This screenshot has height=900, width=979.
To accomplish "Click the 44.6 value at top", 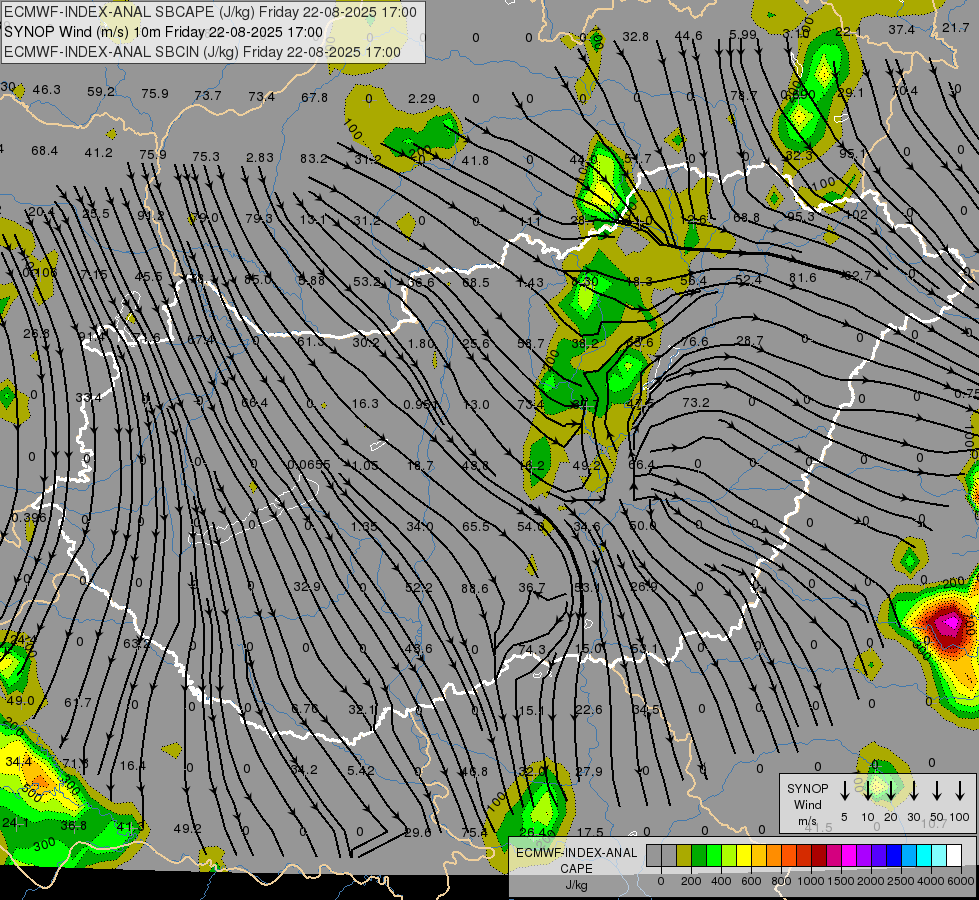I will coord(689,36).
